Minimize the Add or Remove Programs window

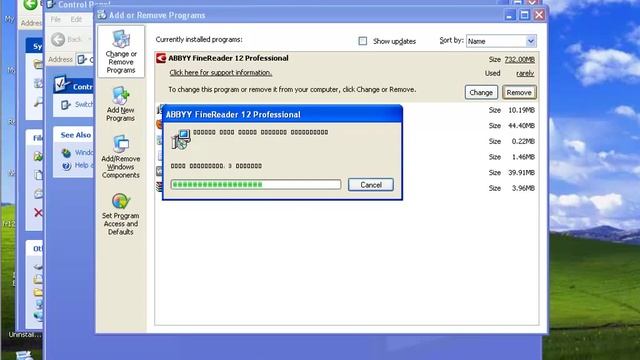pyautogui.click(x=509, y=15)
